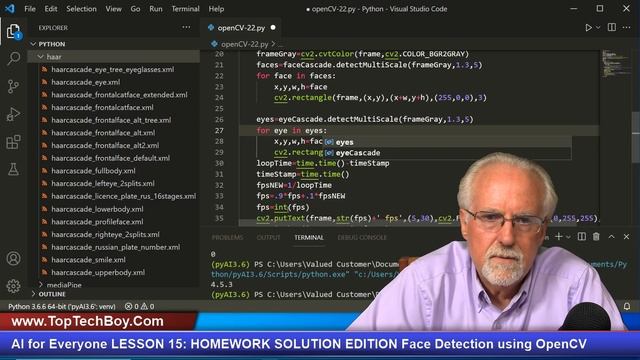Open the Extensions view

point(13,142)
